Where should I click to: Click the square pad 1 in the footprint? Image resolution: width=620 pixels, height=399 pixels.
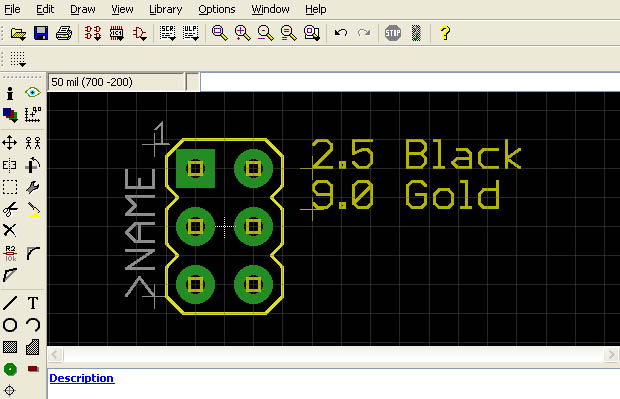(195, 168)
